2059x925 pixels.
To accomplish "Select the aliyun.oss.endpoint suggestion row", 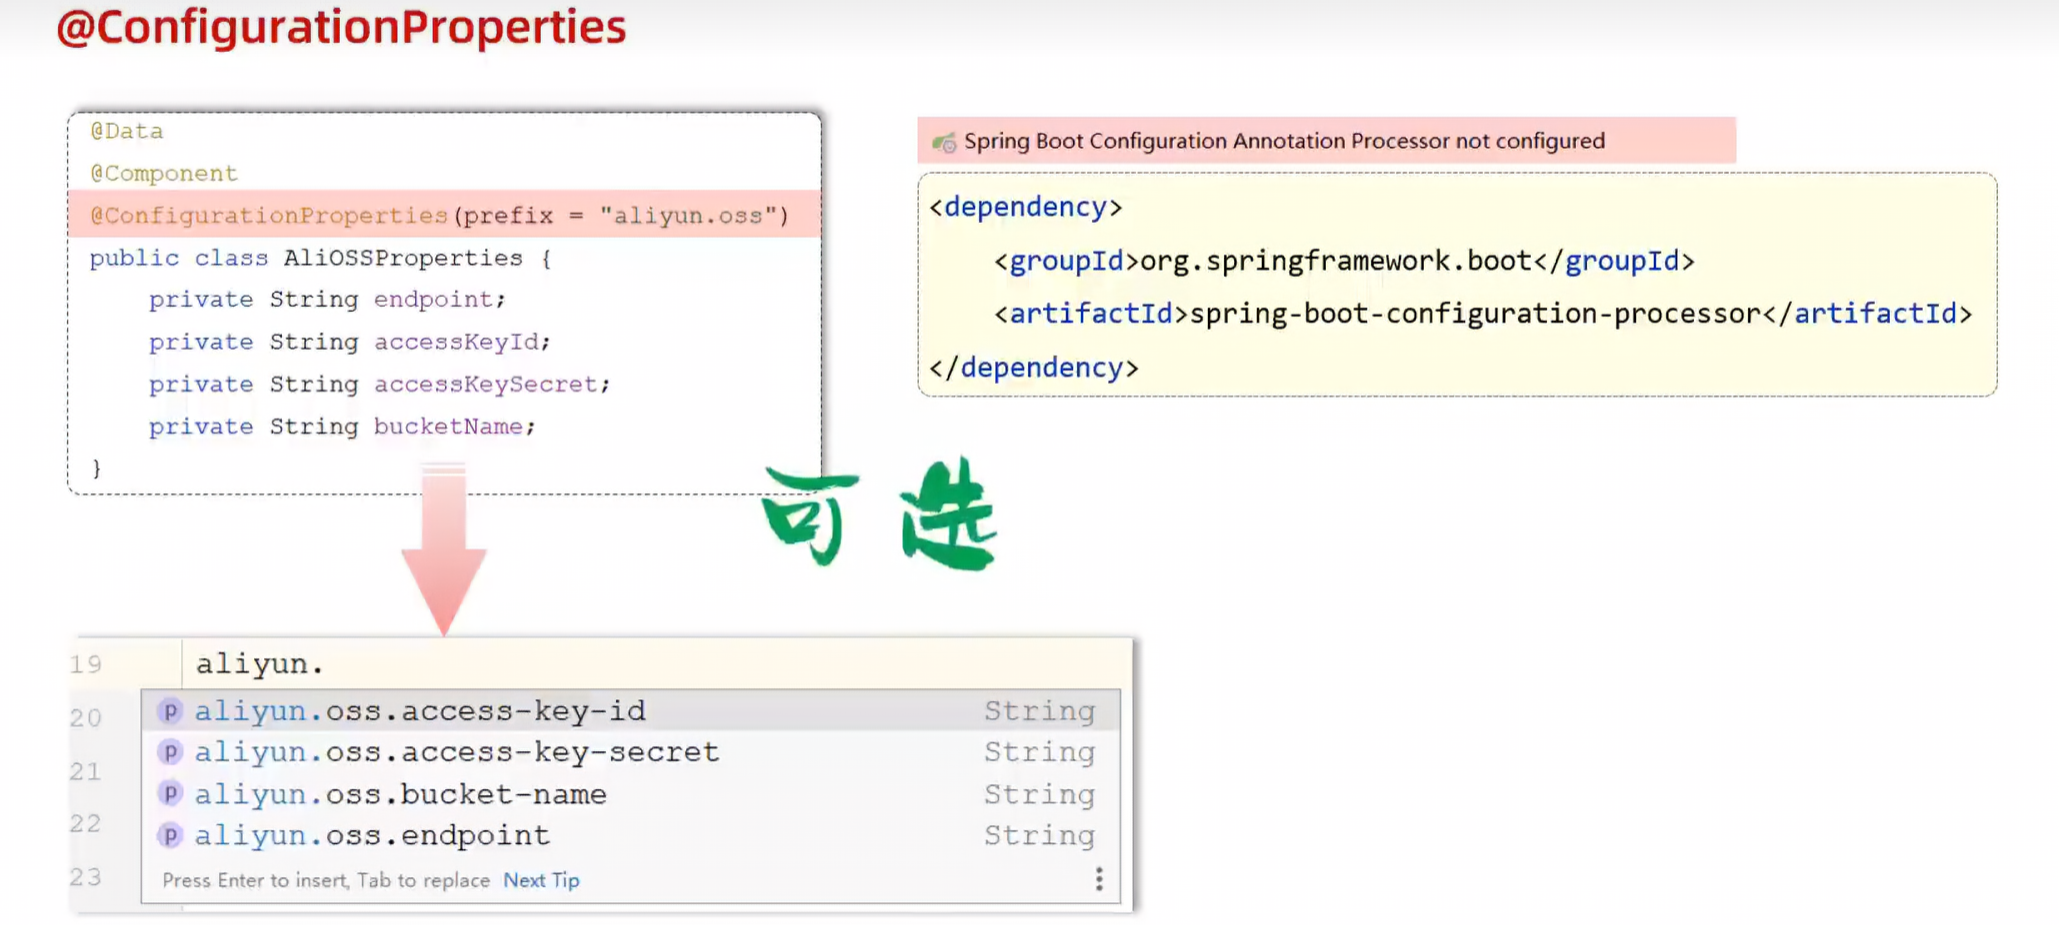I will (372, 835).
